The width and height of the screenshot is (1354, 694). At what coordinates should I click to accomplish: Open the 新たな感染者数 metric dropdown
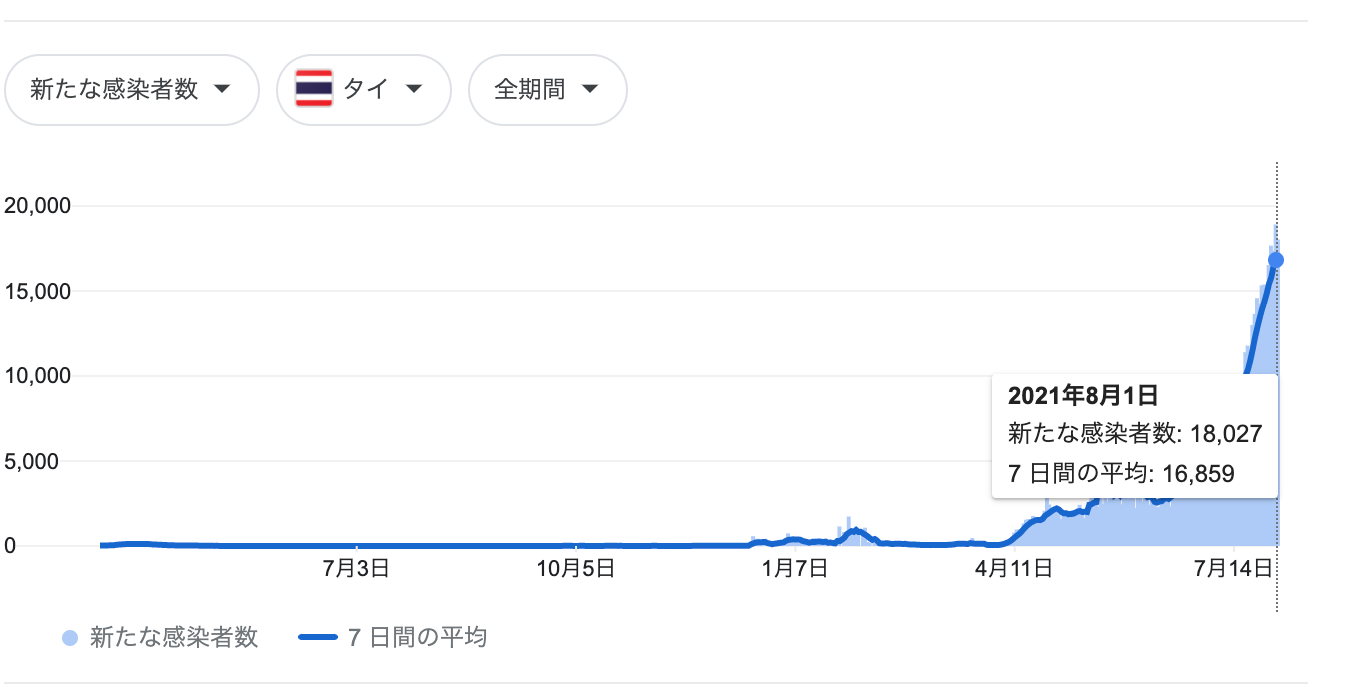pyautogui.click(x=131, y=90)
